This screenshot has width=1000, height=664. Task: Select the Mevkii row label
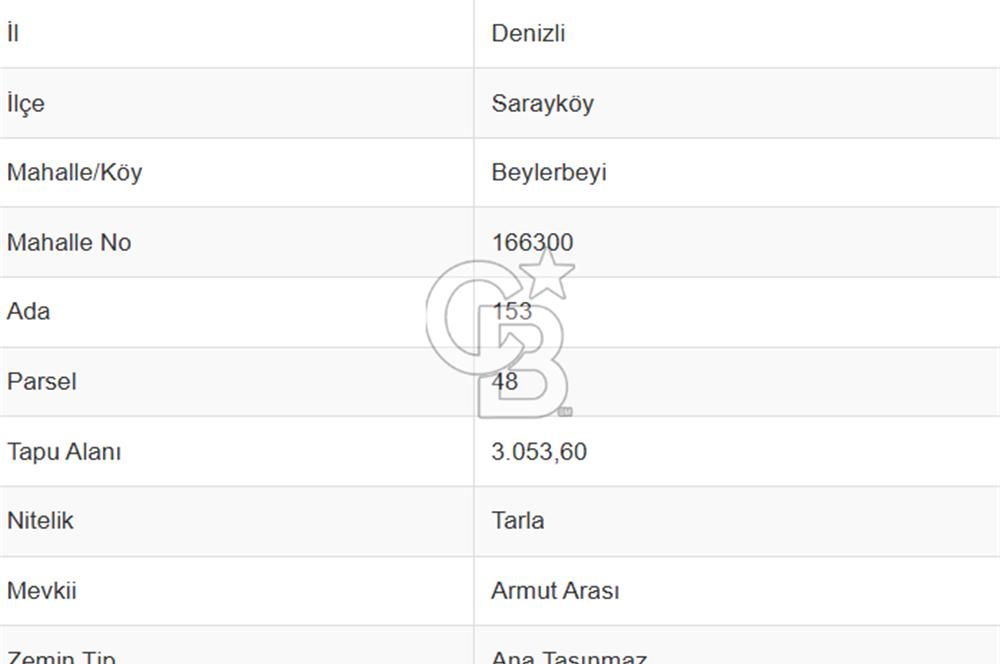pyautogui.click(x=41, y=591)
